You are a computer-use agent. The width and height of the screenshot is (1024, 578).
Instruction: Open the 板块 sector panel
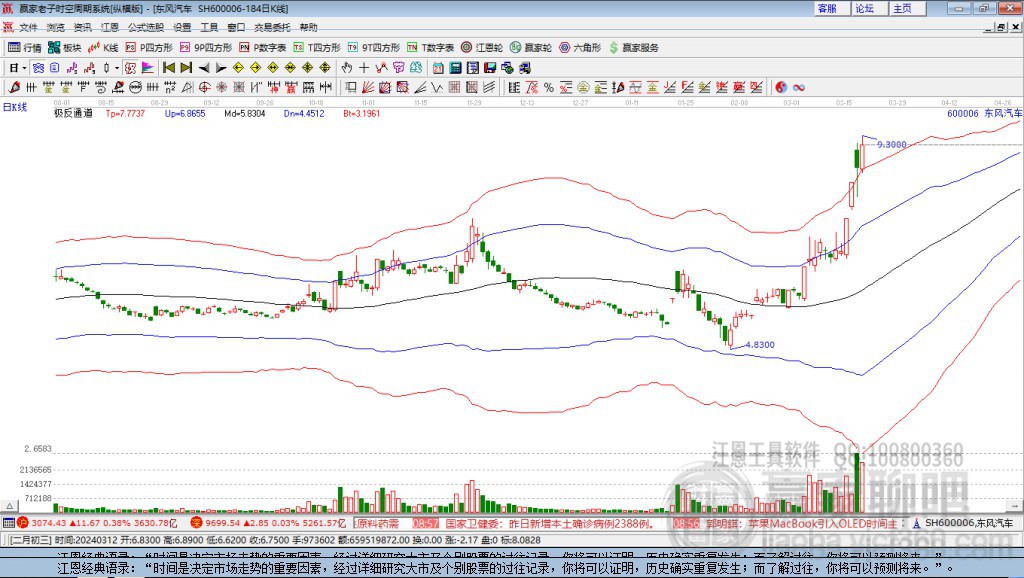(x=65, y=47)
